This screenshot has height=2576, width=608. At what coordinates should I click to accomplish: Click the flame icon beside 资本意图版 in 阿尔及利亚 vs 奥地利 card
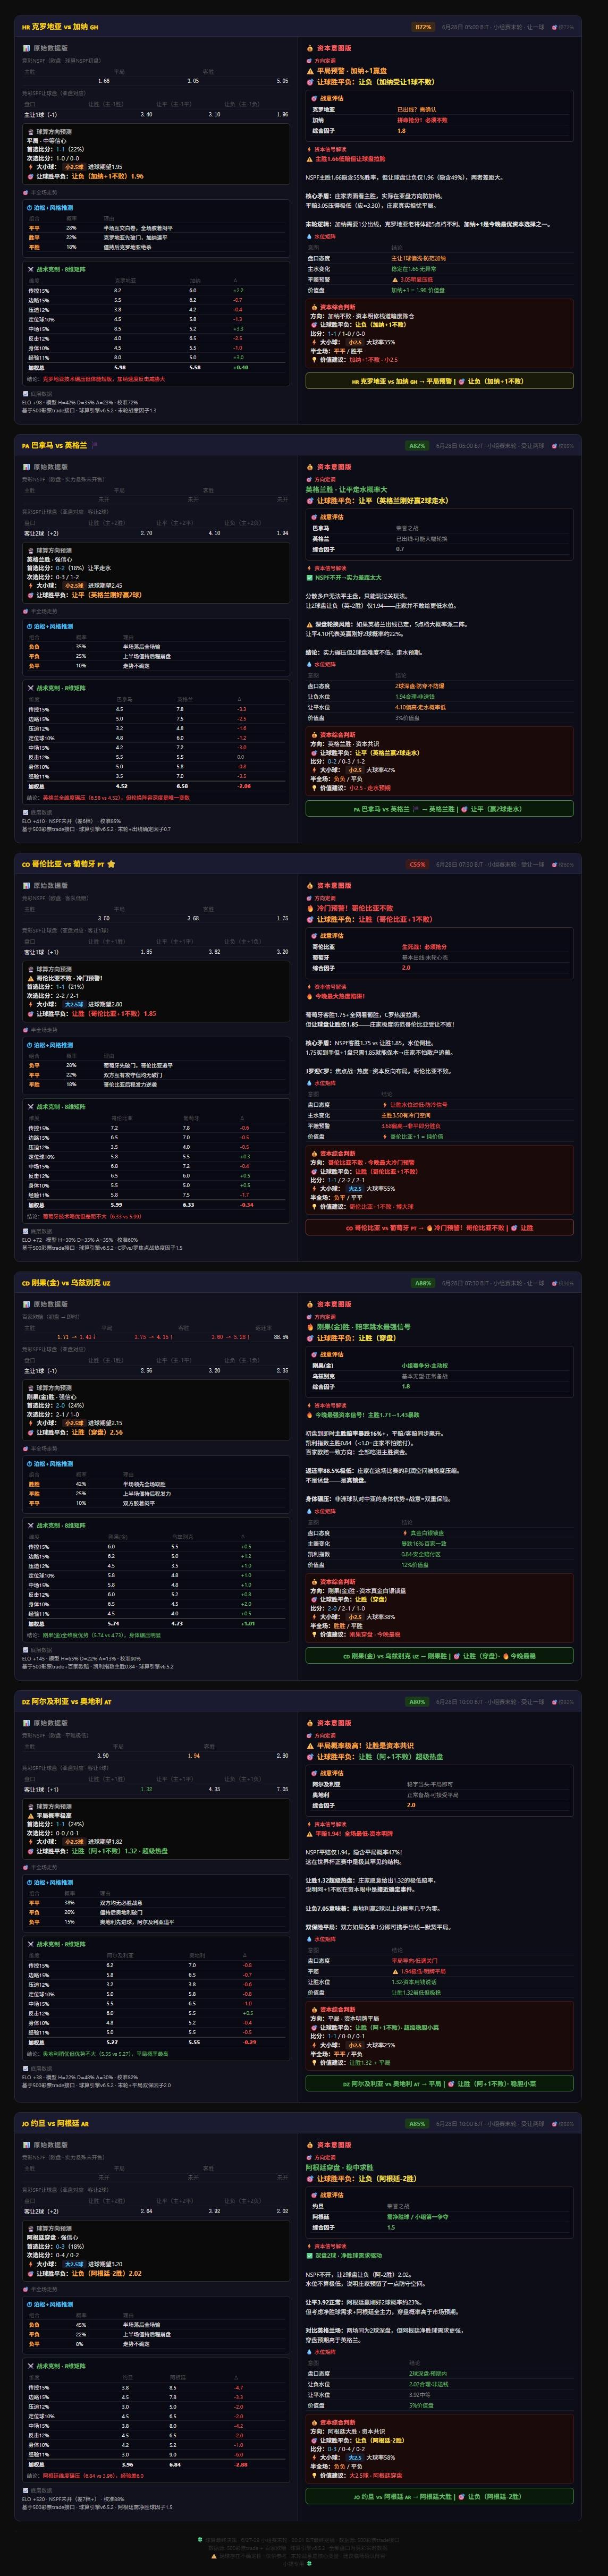pos(310,1723)
